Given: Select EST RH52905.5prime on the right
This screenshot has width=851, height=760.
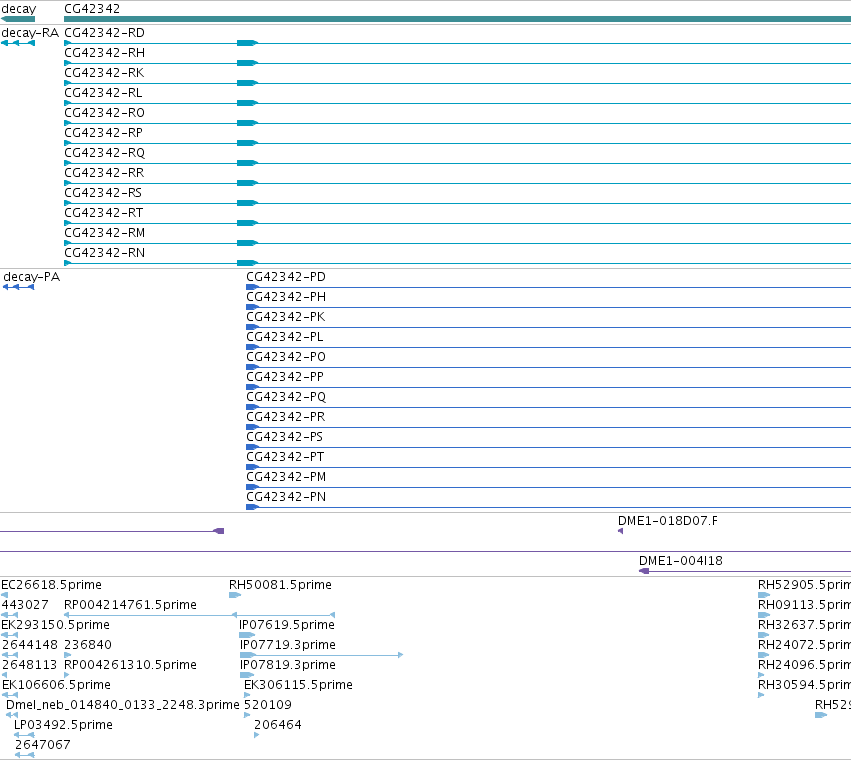Looking at the screenshot, I should pyautogui.click(x=804, y=585).
